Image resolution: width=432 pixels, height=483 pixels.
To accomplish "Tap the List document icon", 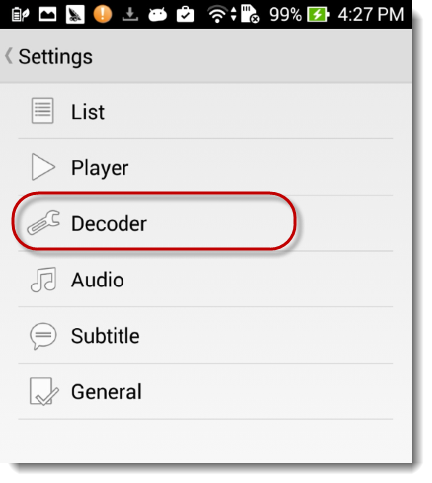I will point(42,110).
